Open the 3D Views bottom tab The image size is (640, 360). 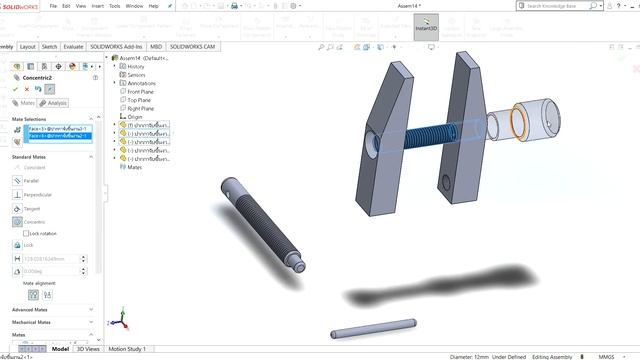point(88,349)
